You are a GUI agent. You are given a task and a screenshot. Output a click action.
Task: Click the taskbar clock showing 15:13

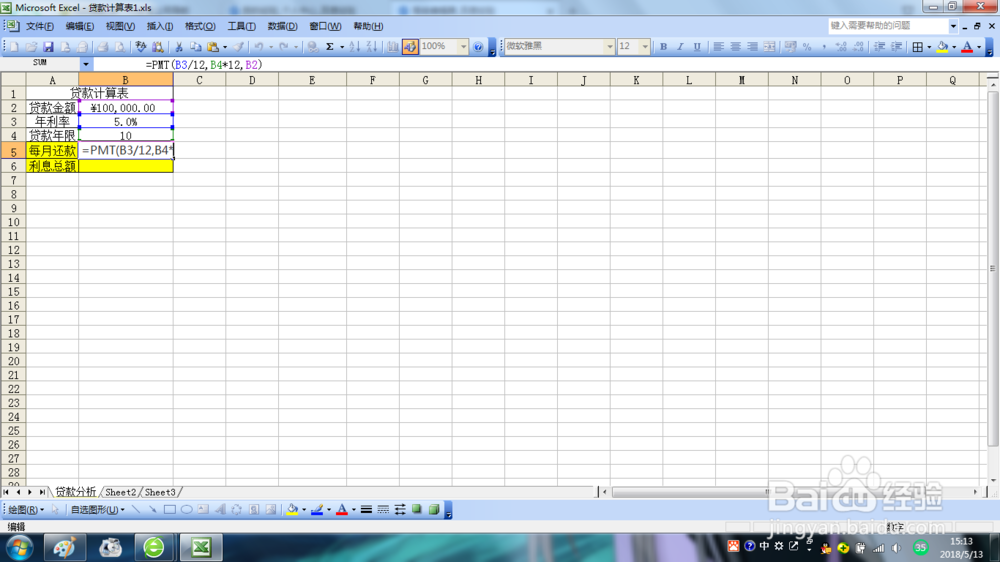tap(961, 542)
